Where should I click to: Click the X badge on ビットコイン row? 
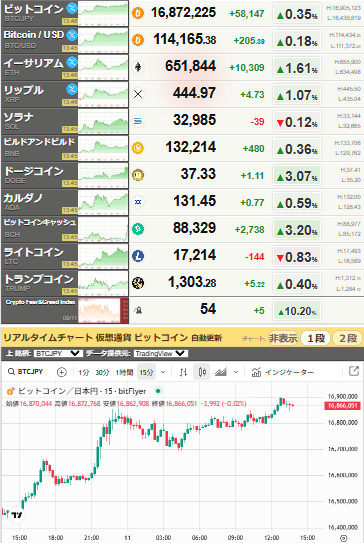[72, 8]
